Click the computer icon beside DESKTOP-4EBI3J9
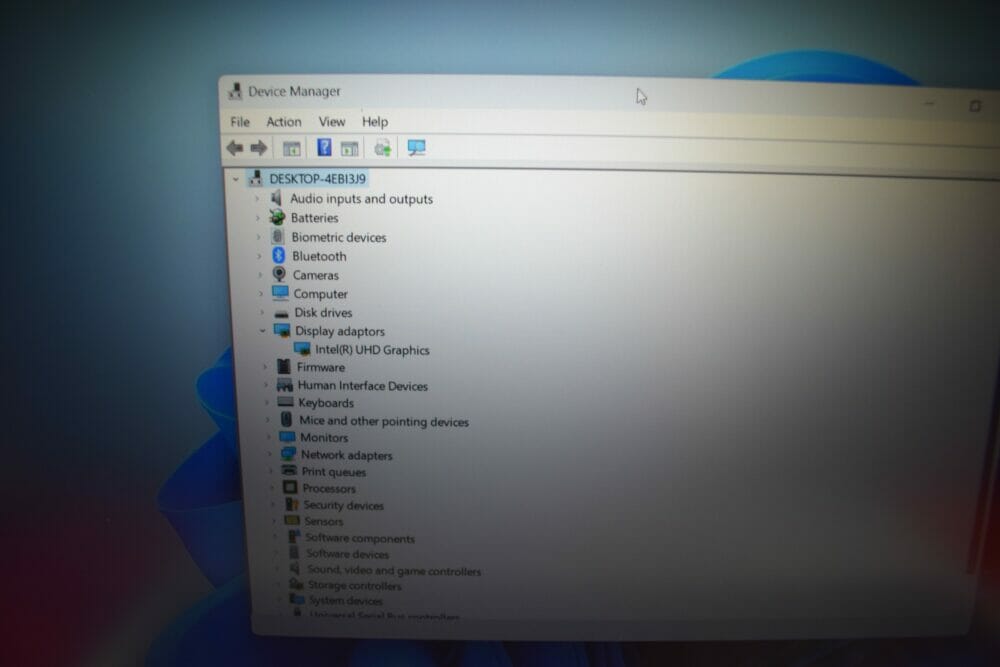 click(256, 178)
